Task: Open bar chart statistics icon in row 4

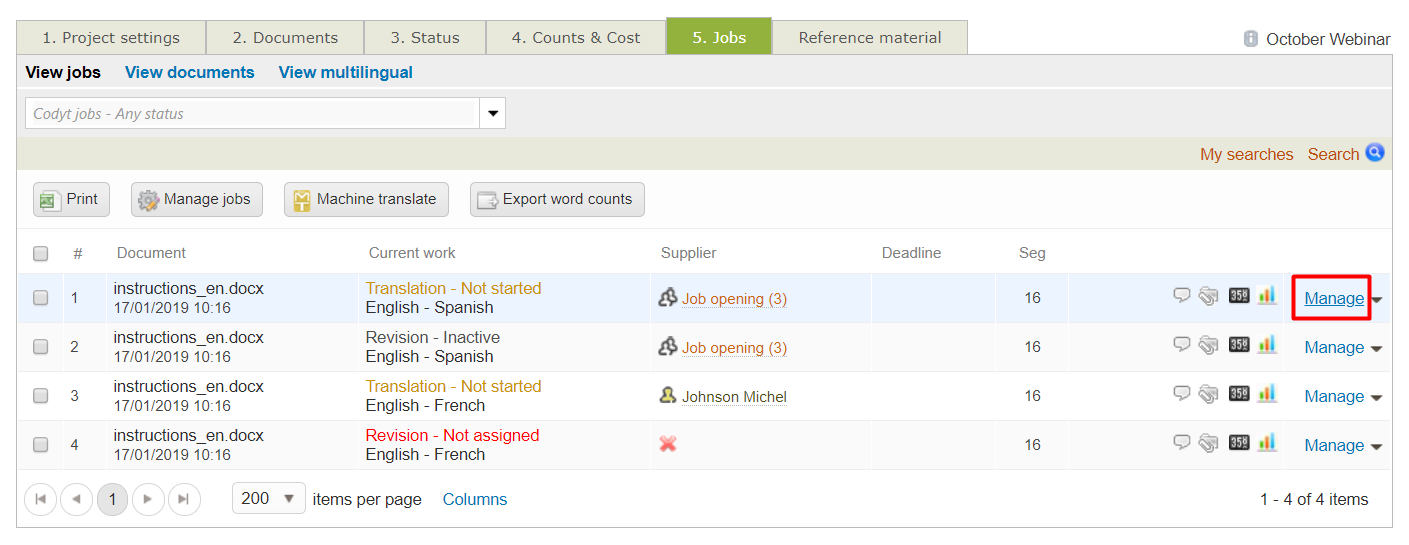Action: (1267, 442)
